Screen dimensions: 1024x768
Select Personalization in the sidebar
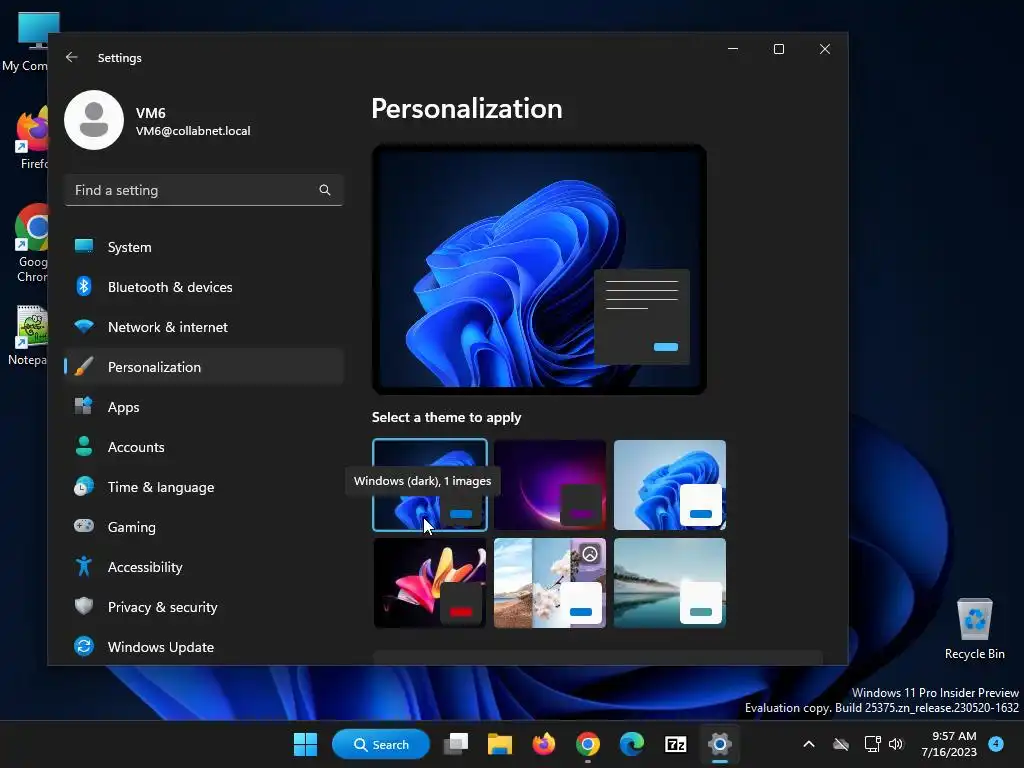[x=204, y=367]
